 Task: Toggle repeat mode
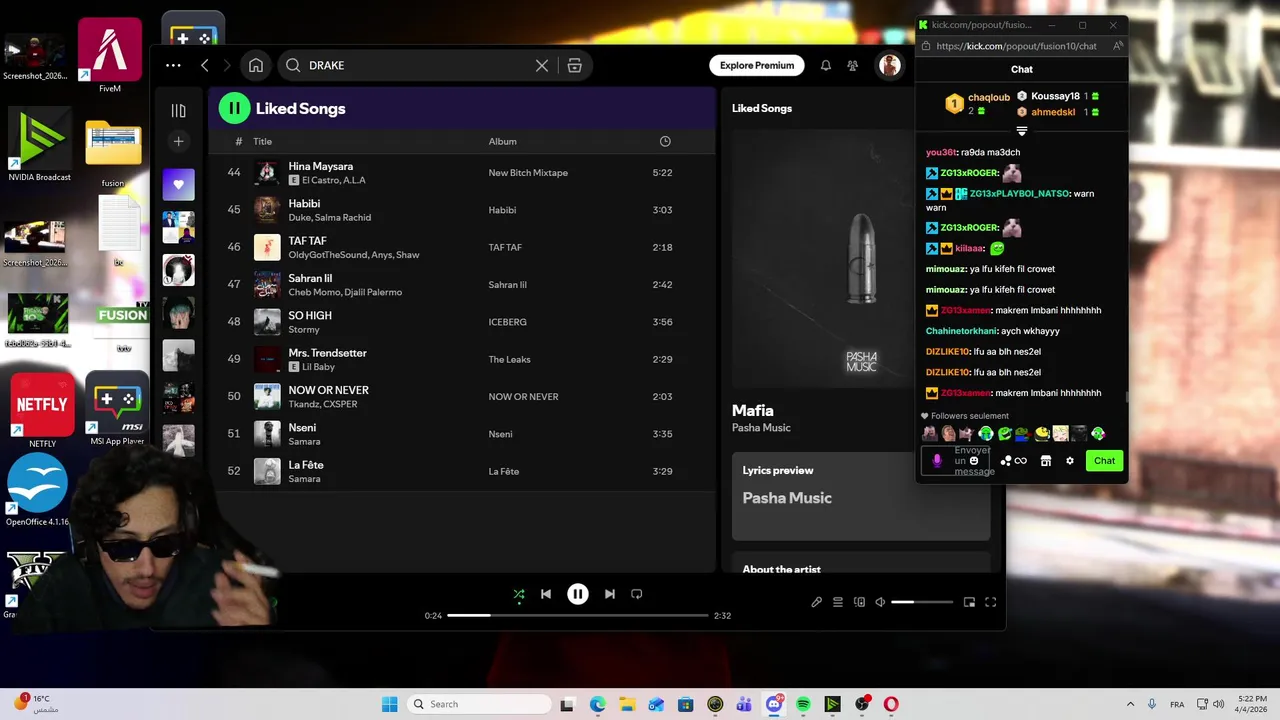click(x=637, y=594)
